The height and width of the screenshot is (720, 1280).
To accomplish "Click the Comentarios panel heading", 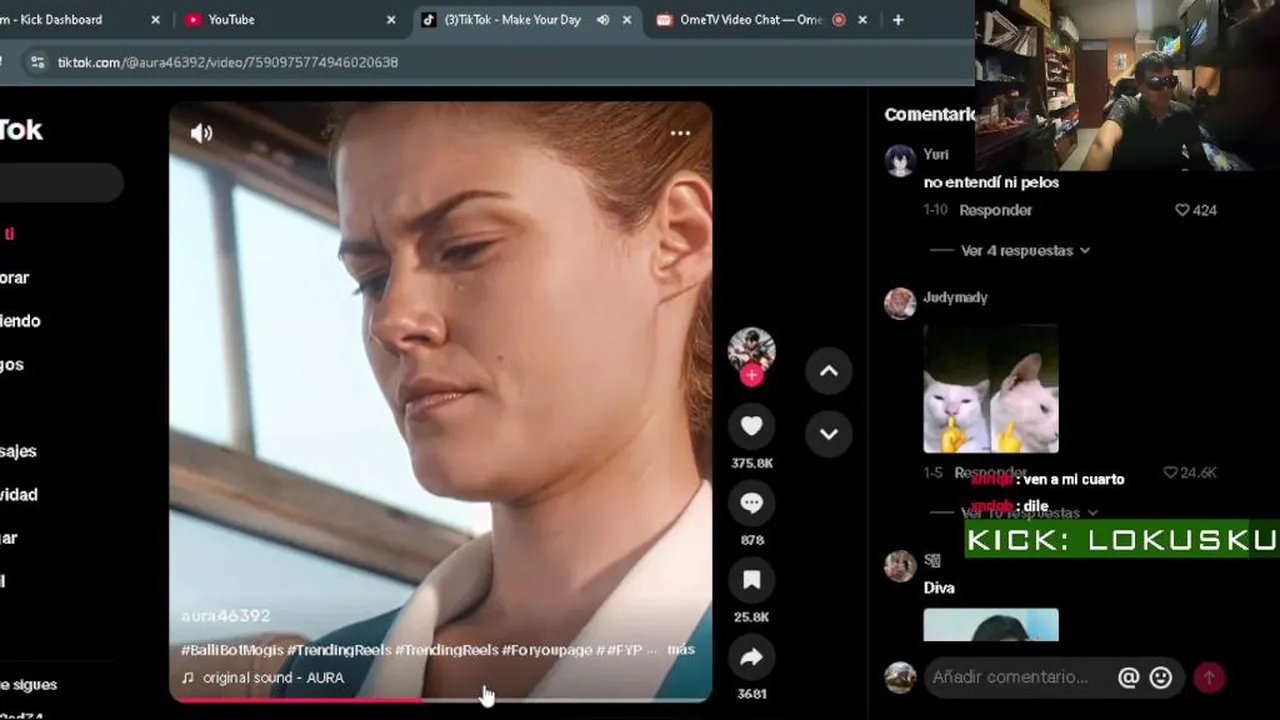I will [x=929, y=114].
